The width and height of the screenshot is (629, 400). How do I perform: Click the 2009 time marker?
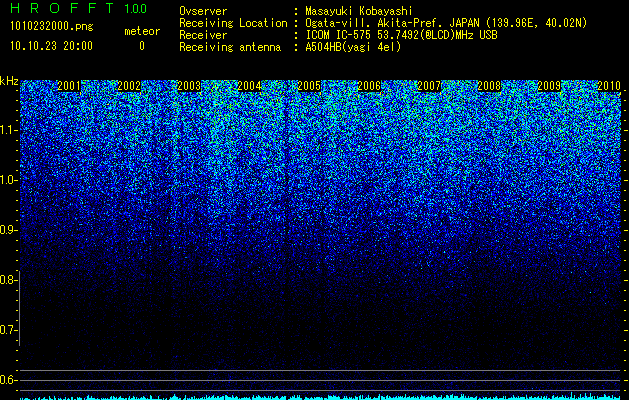tap(549, 86)
